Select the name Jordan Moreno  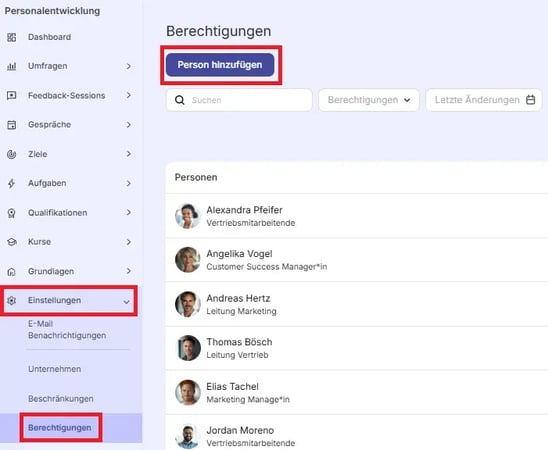(x=240, y=430)
